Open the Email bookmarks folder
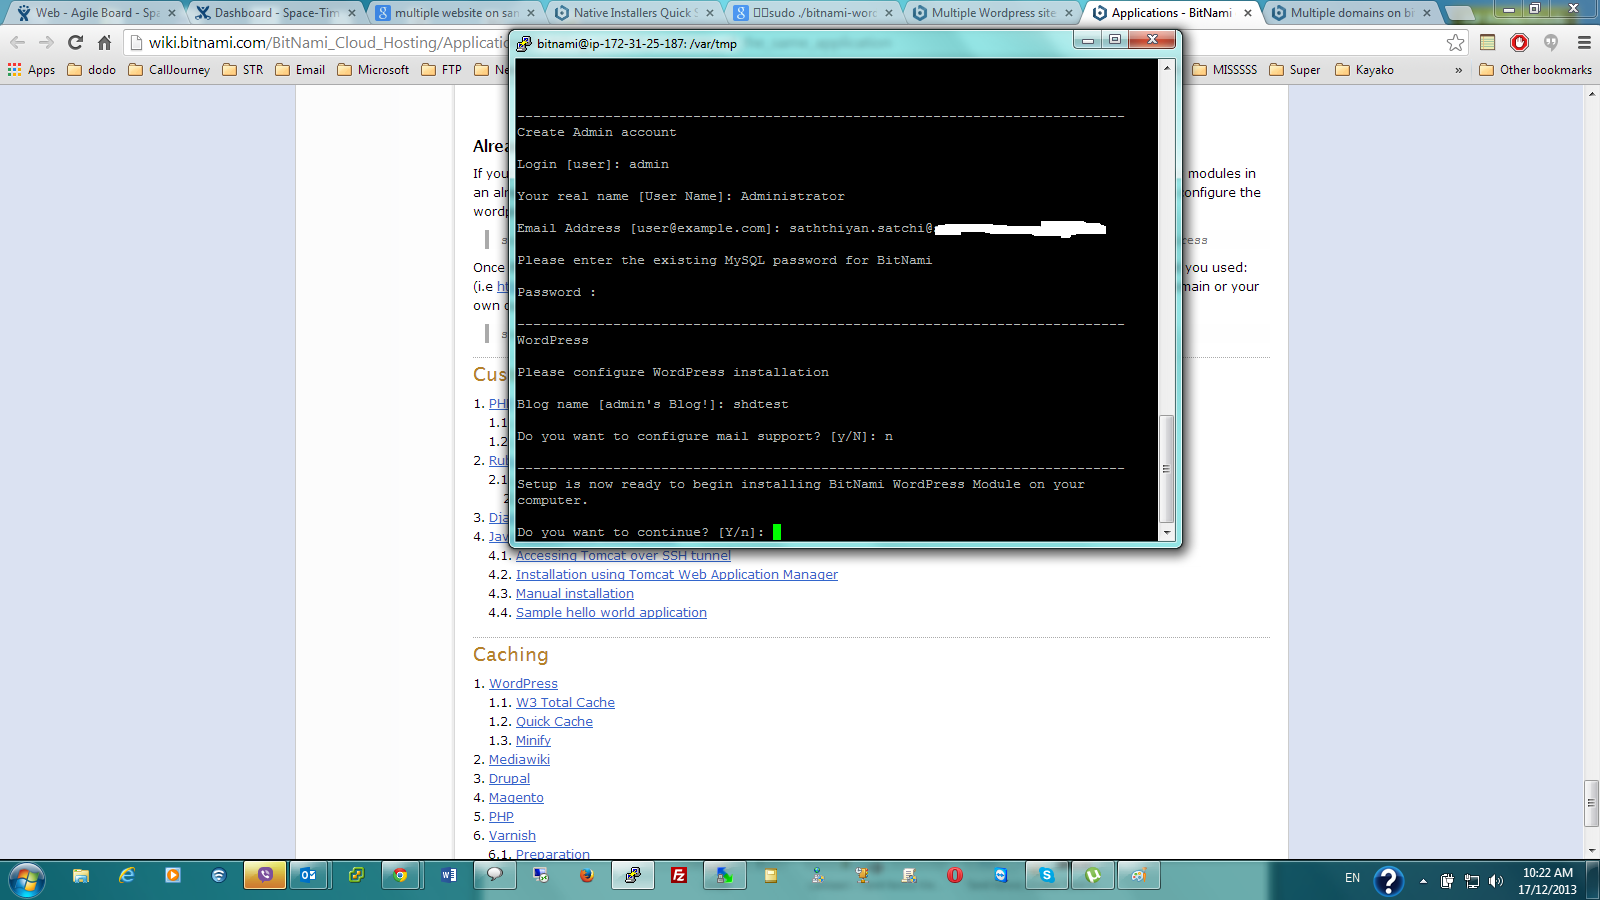The width and height of the screenshot is (1600, 900). pos(300,70)
